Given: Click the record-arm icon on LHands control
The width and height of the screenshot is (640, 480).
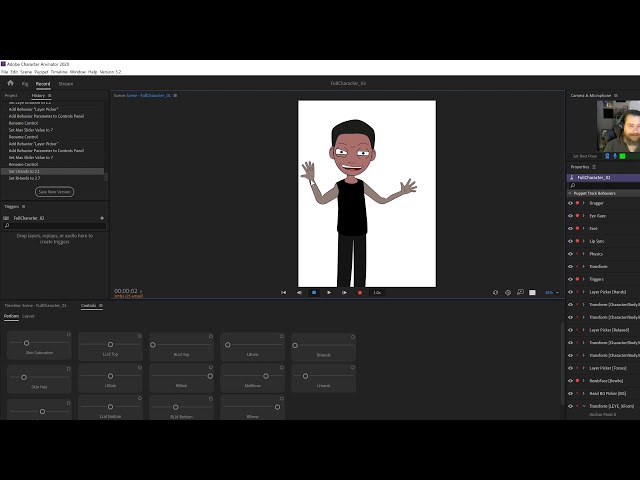Looking at the screenshot, I should pos(353,368).
